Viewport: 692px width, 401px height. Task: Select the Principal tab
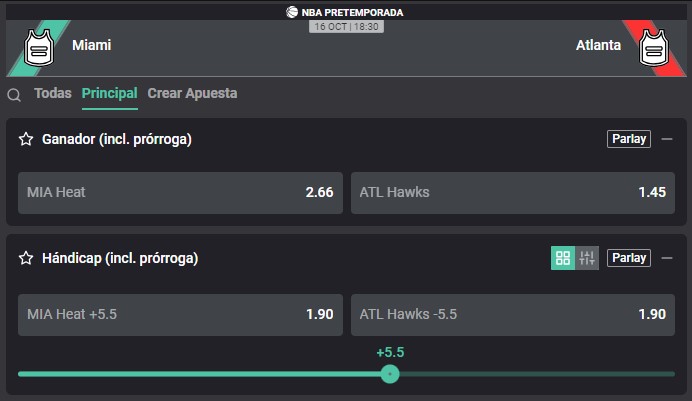[x=109, y=93]
